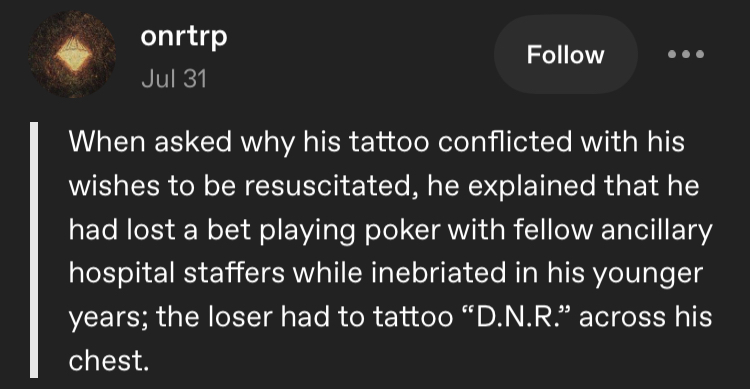This screenshot has height=389, width=750.
Task: Open the three-dot more options menu
Action: [686, 54]
